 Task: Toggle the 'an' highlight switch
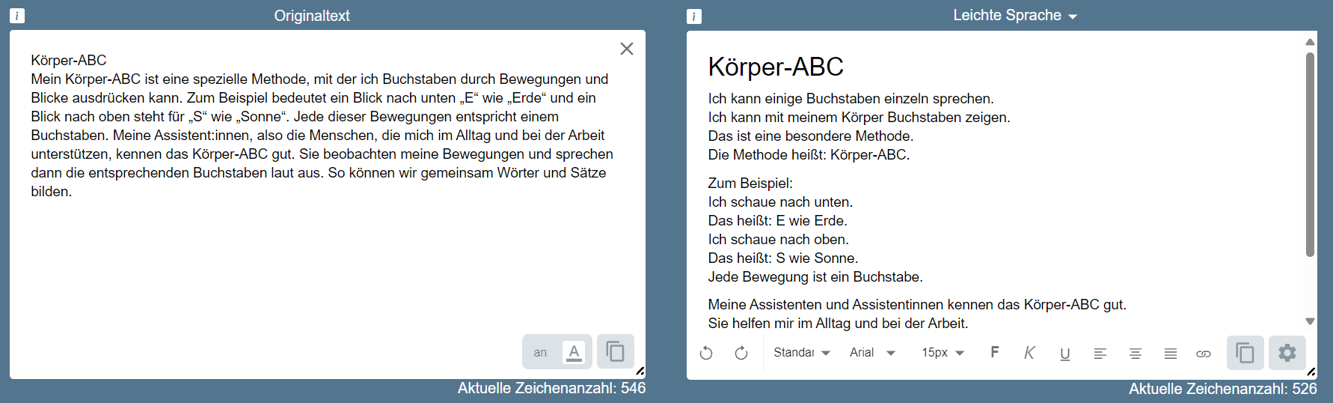tap(541, 352)
